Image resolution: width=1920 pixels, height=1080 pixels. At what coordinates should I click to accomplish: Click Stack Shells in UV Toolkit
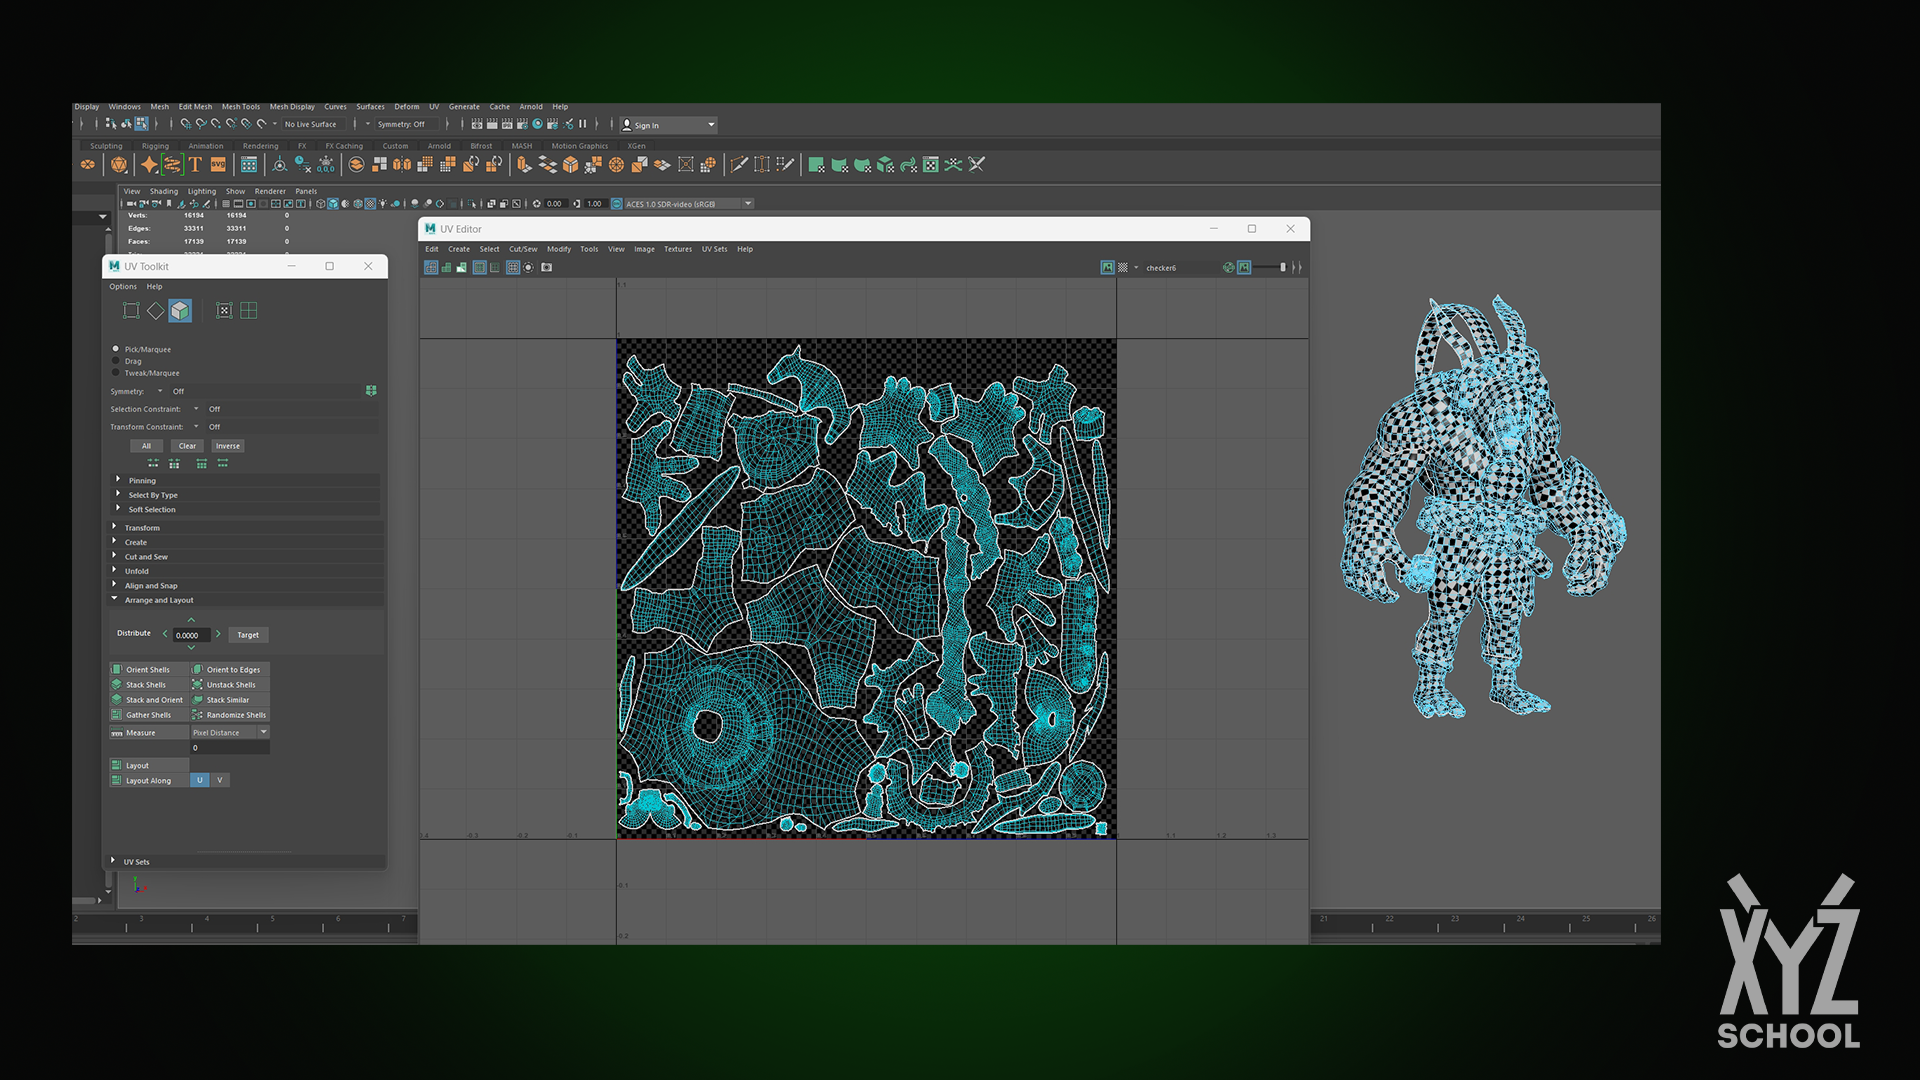[x=148, y=685]
